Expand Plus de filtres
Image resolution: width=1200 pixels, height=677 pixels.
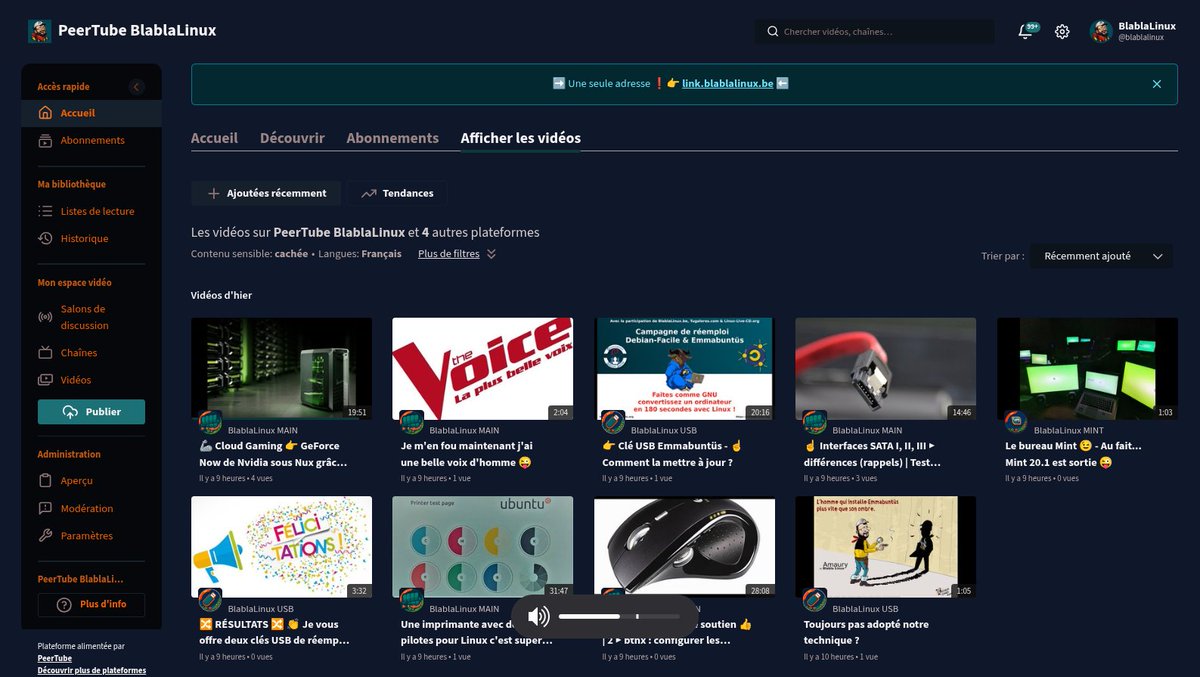[457, 254]
